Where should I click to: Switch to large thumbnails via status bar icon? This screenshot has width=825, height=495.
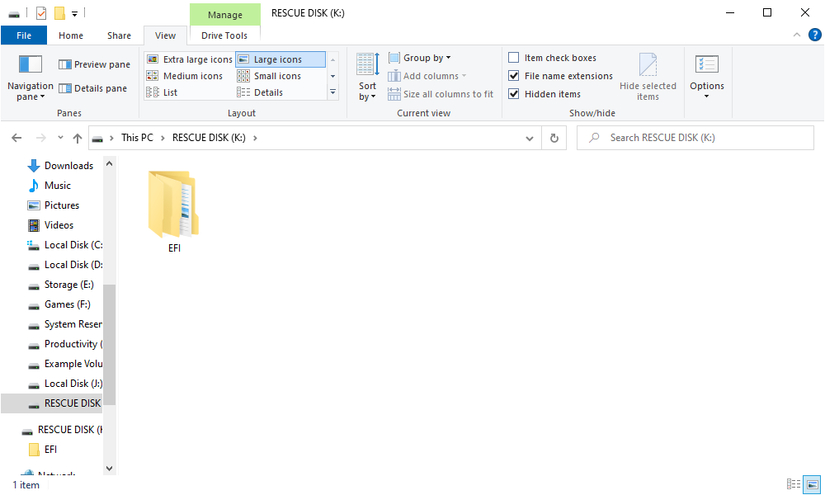click(x=812, y=484)
